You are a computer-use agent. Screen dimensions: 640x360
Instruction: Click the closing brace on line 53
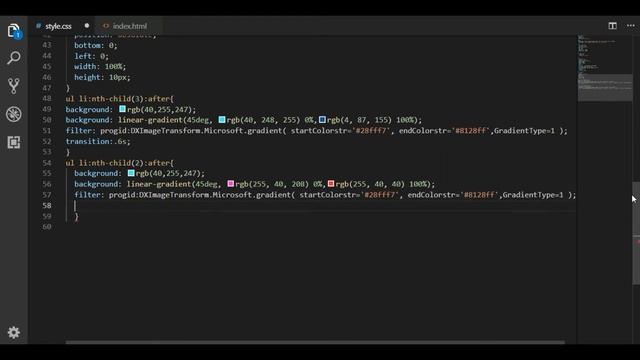pos(68,152)
